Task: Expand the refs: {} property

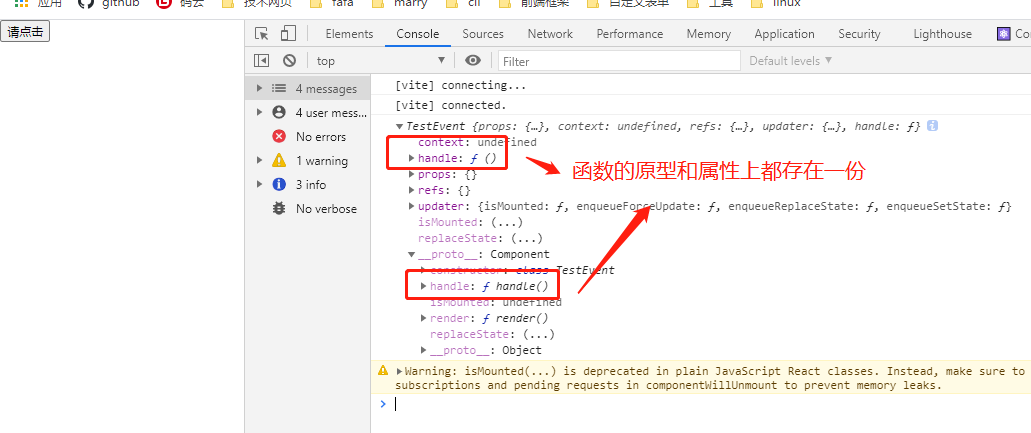Action: pos(412,191)
